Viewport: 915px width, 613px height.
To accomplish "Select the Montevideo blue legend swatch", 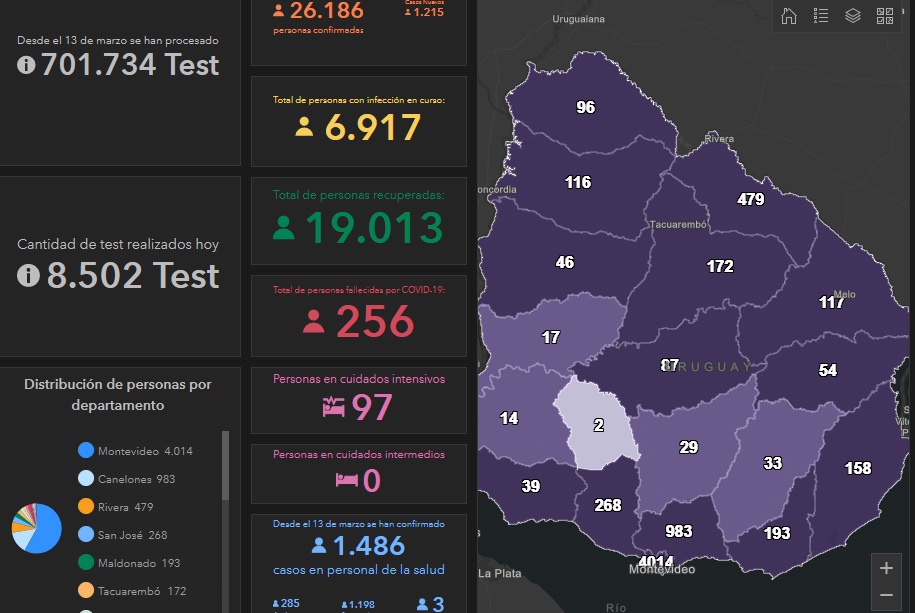I will tap(86, 451).
